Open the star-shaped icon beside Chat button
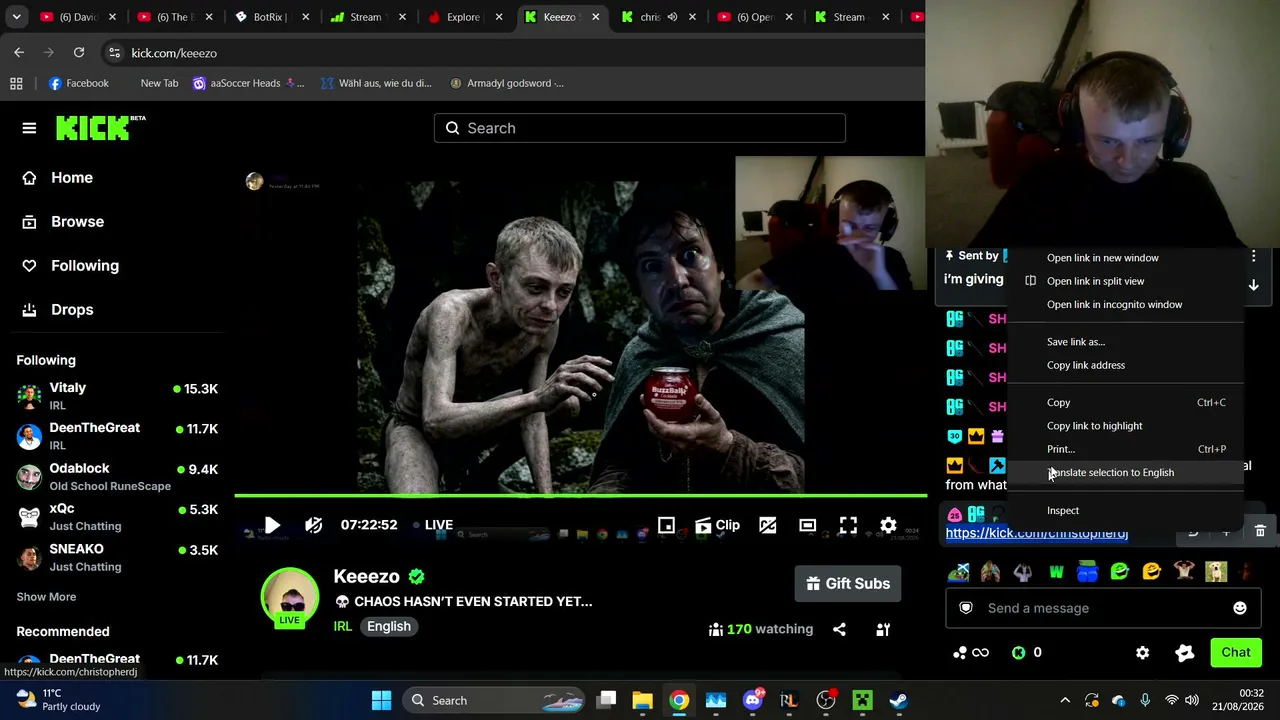Image resolution: width=1280 pixels, height=720 pixels. (x=1185, y=653)
